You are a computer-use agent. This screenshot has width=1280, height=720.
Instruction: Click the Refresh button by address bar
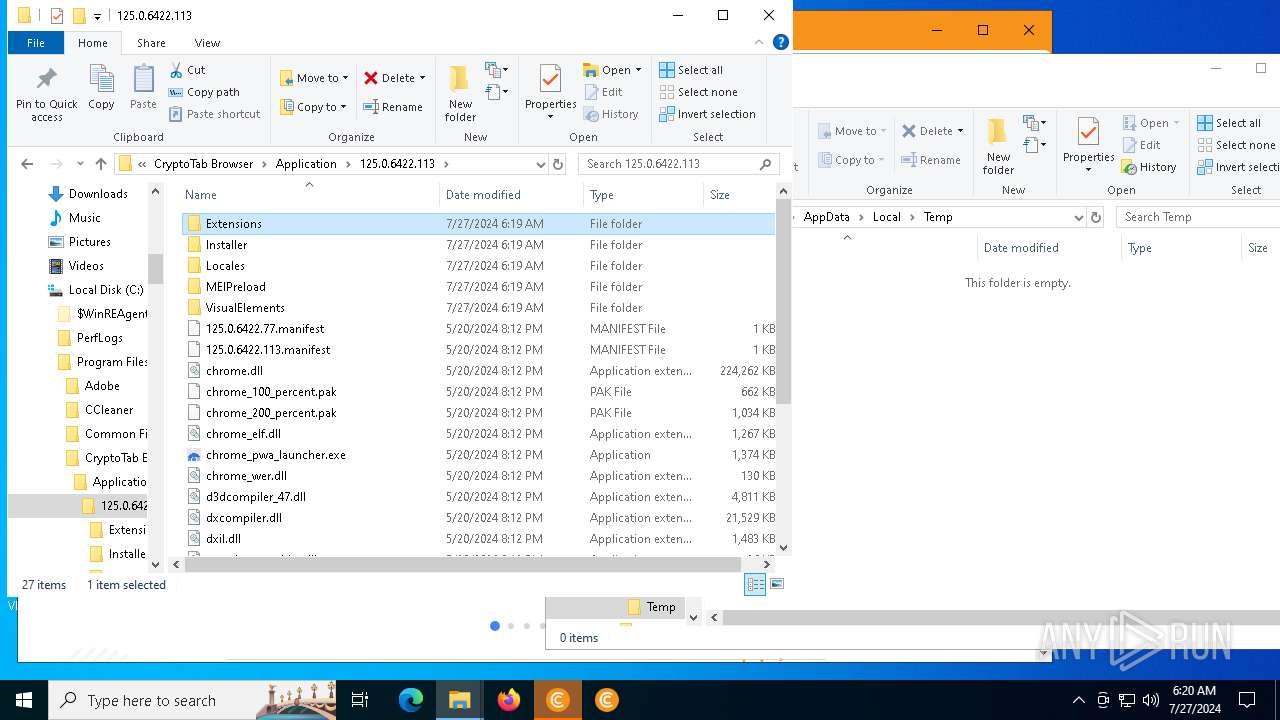(558, 164)
